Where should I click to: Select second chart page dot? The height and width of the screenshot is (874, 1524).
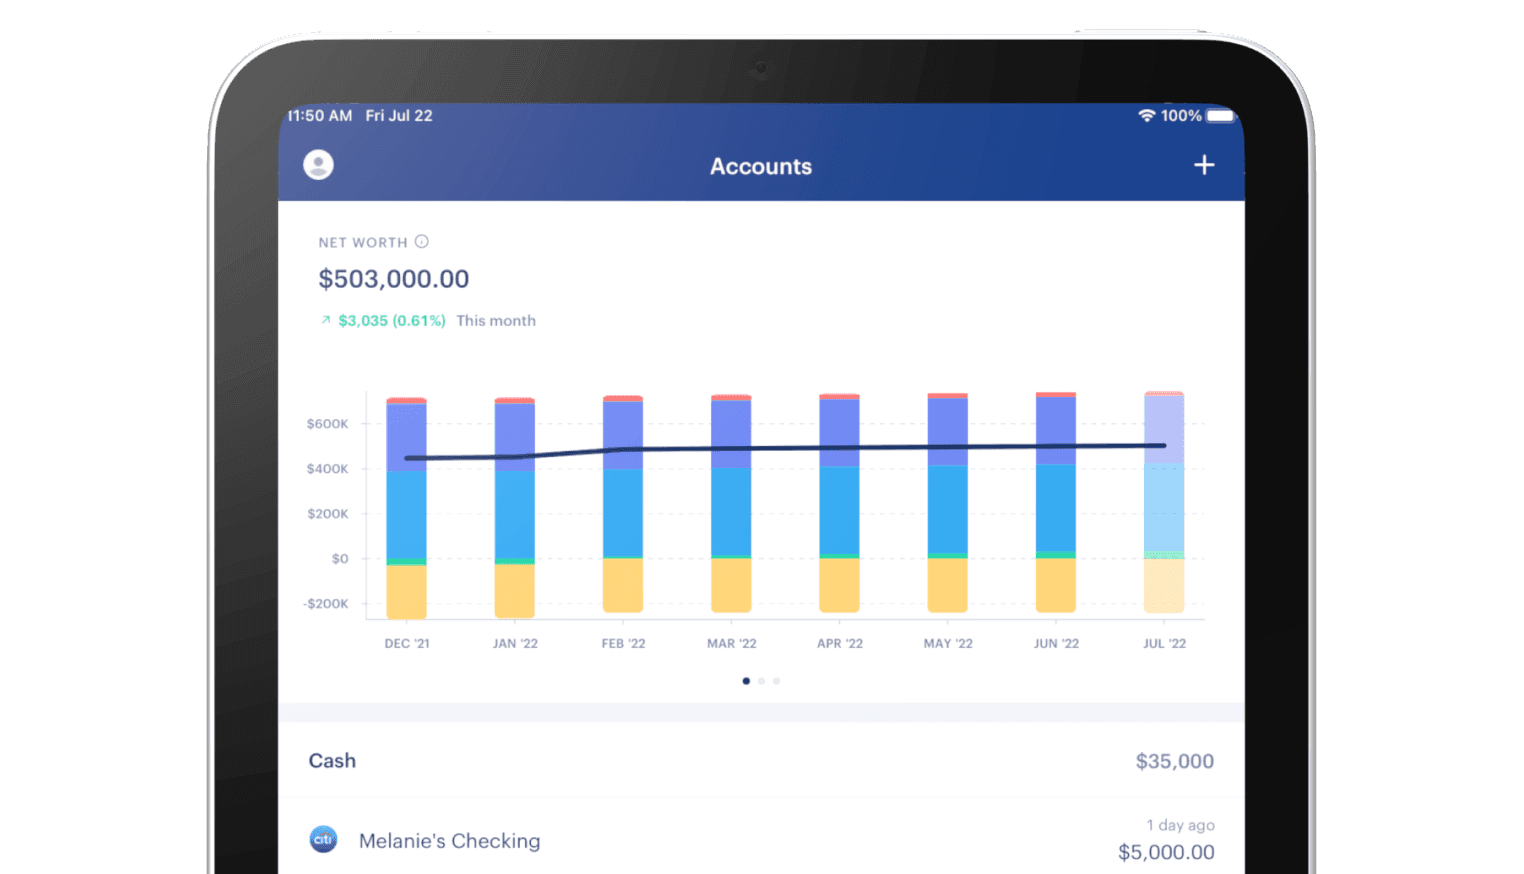[x=761, y=681]
